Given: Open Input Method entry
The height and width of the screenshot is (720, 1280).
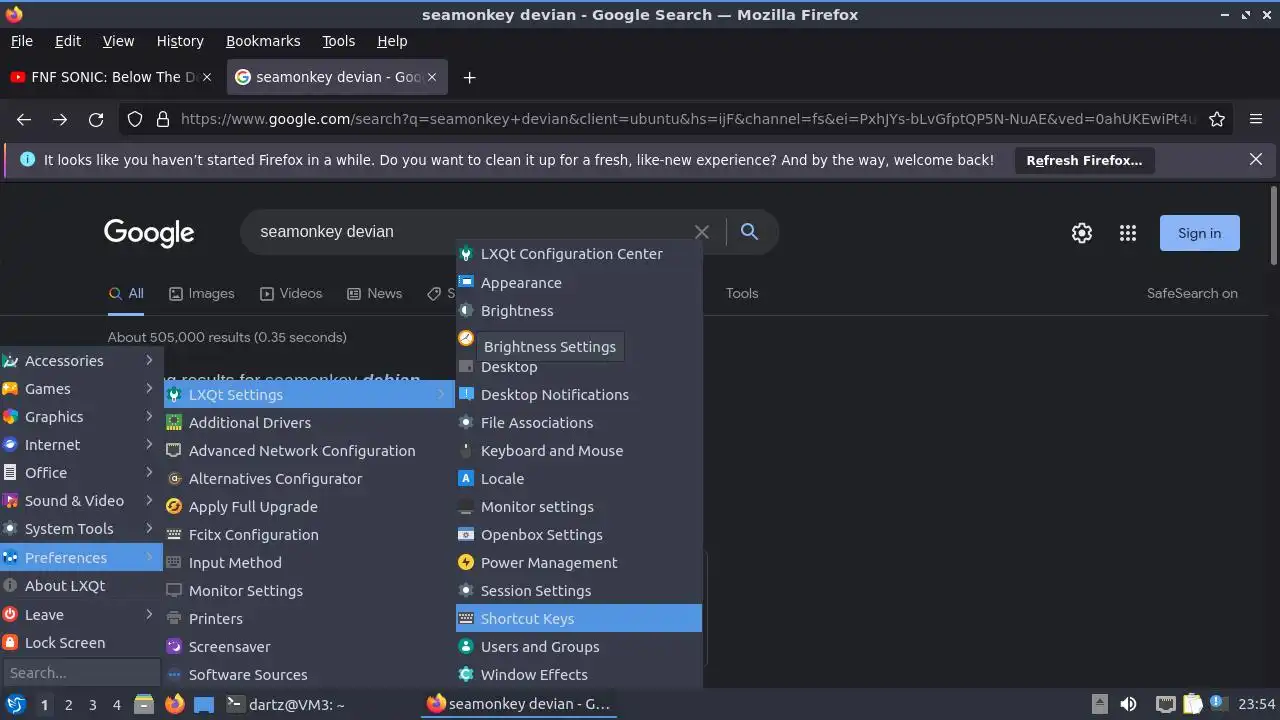Looking at the screenshot, I should pyautogui.click(x=309, y=562).
